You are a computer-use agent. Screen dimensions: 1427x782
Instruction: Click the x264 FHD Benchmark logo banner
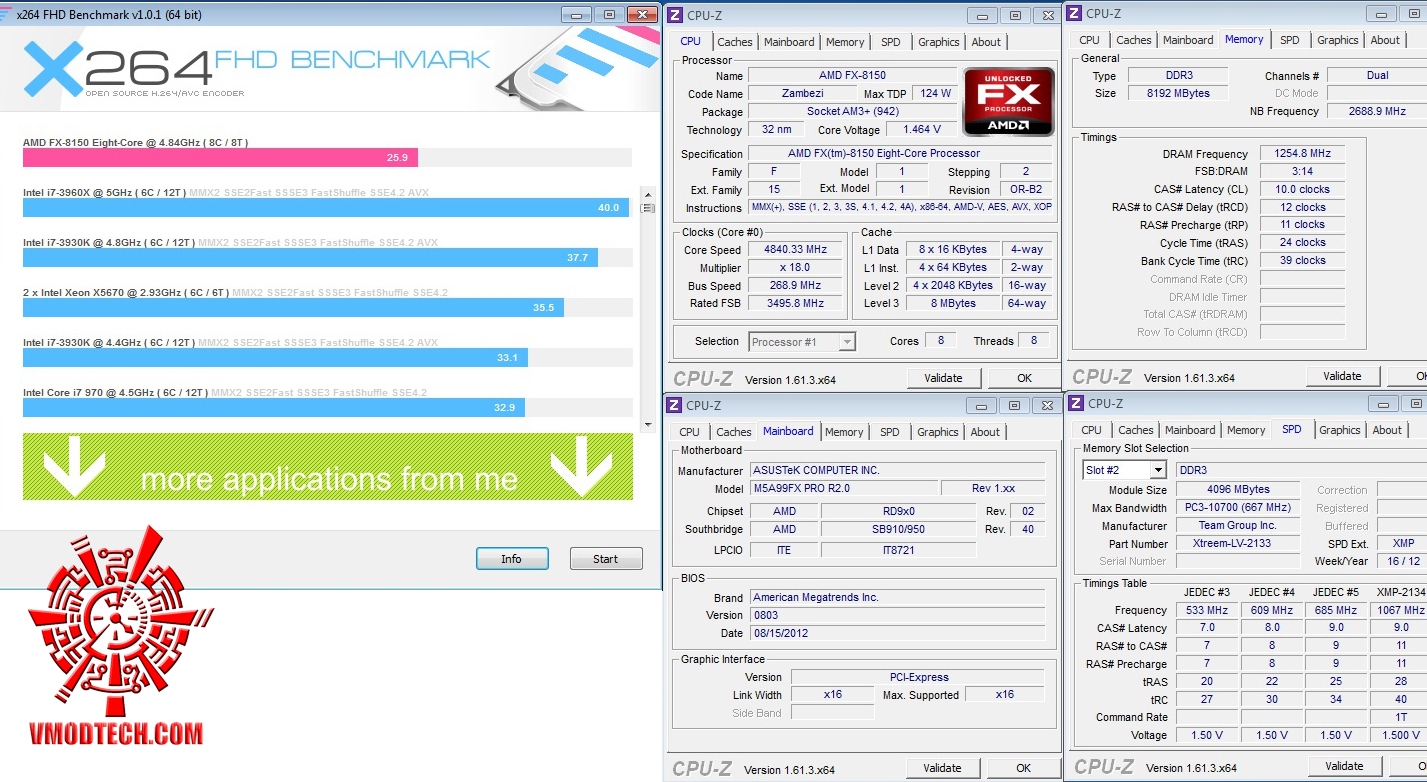(x=330, y=67)
